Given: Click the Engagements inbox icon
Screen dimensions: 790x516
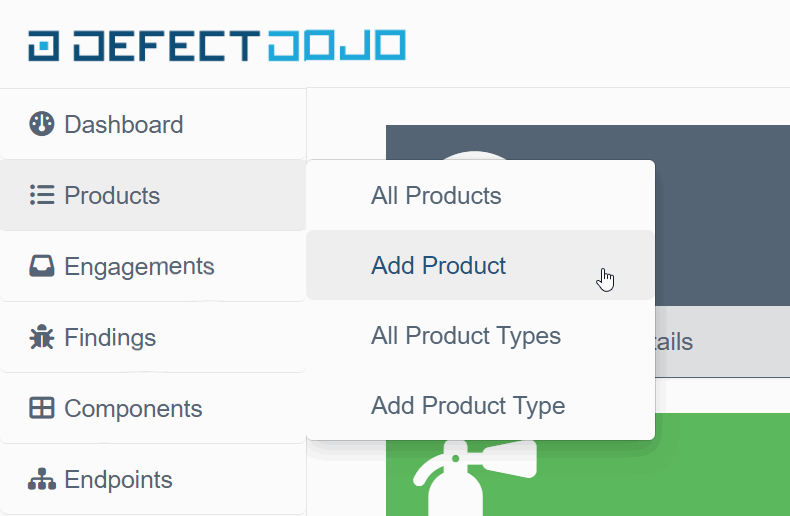Looking at the screenshot, I should pyautogui.click(x=41, y=266).
